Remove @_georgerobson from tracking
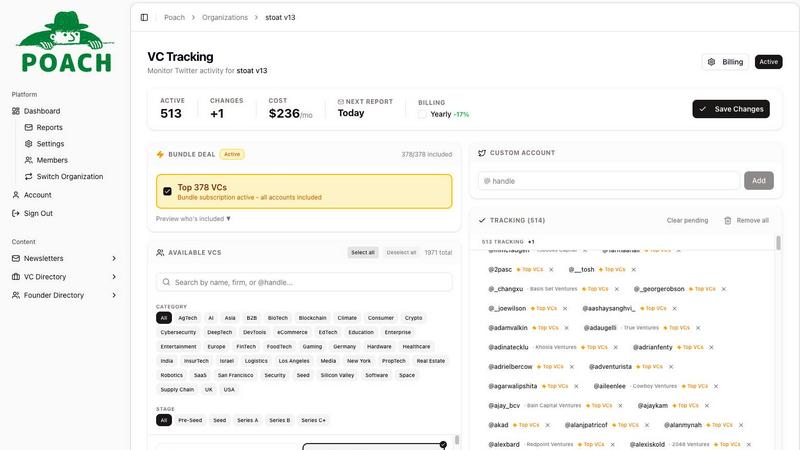800x450 pixels. tap(723, 289)
